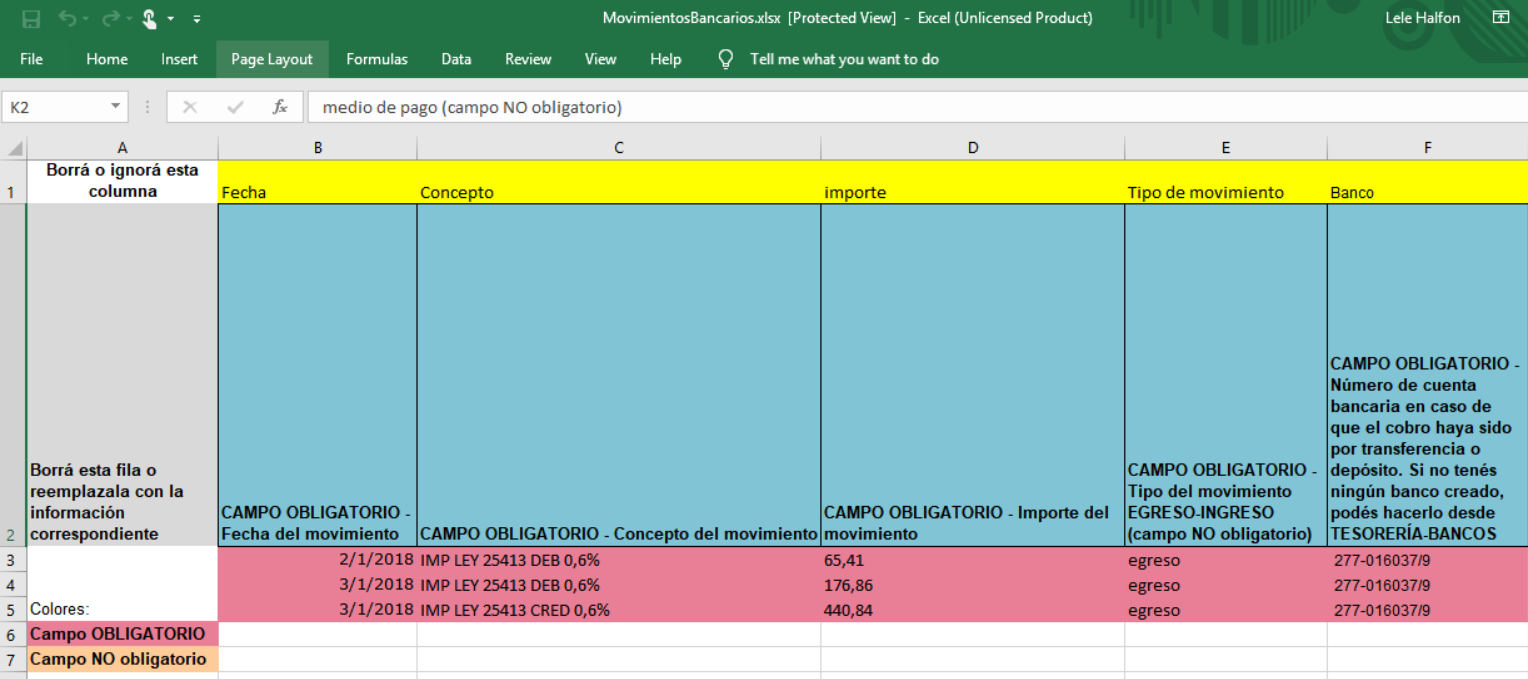This screenshot has height=679, width=1528.
Task: Click the amount cell 65,41
Action: point(973,560)
